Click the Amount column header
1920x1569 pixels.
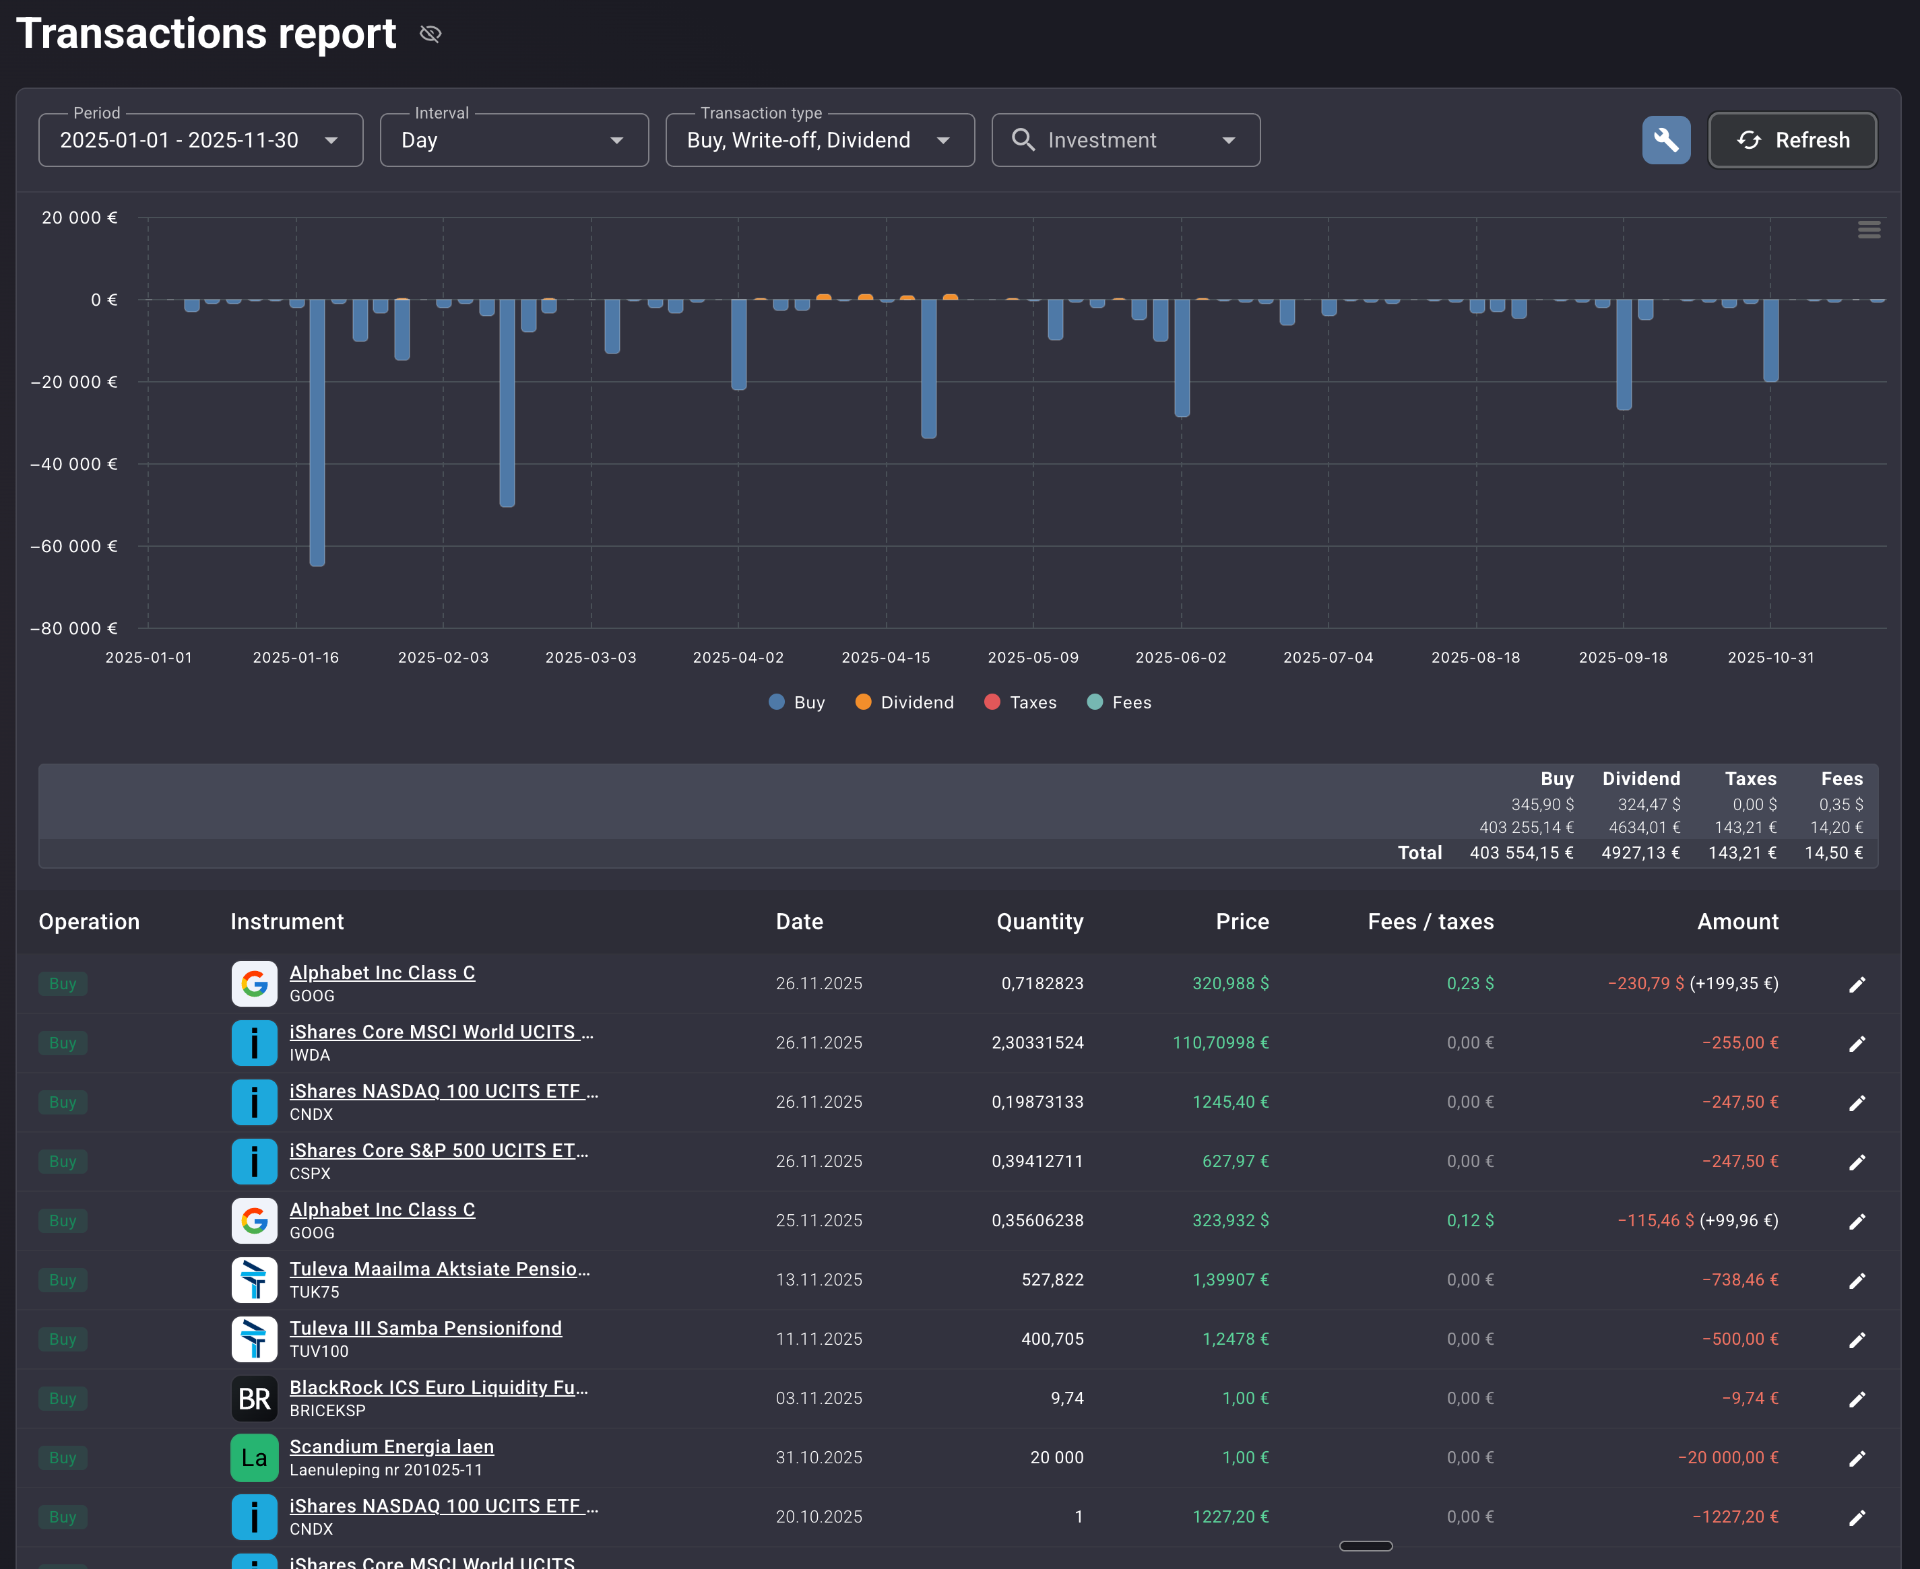coord(1737,922)
